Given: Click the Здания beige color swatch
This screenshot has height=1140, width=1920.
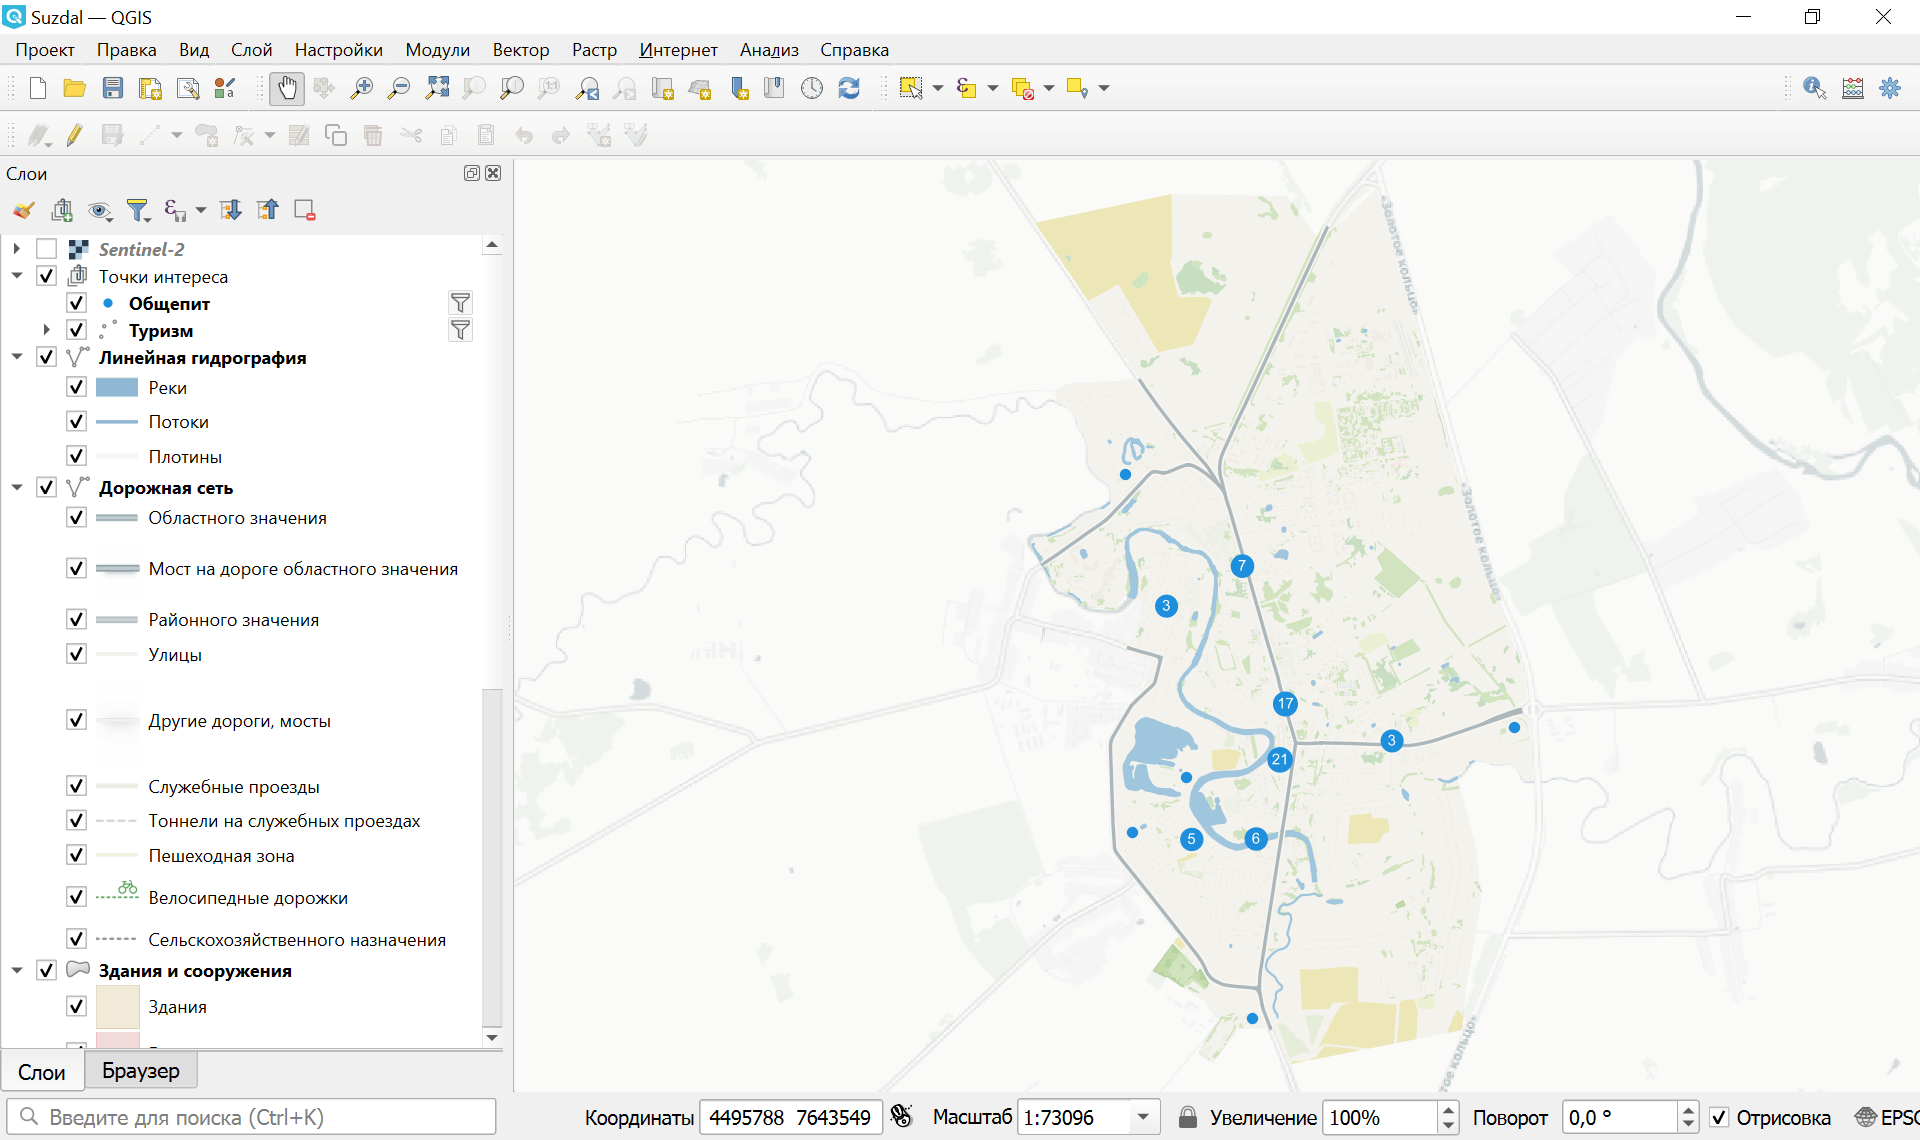Looking at the screenshot, I should pyautogui.click(x=117, y=1007).
